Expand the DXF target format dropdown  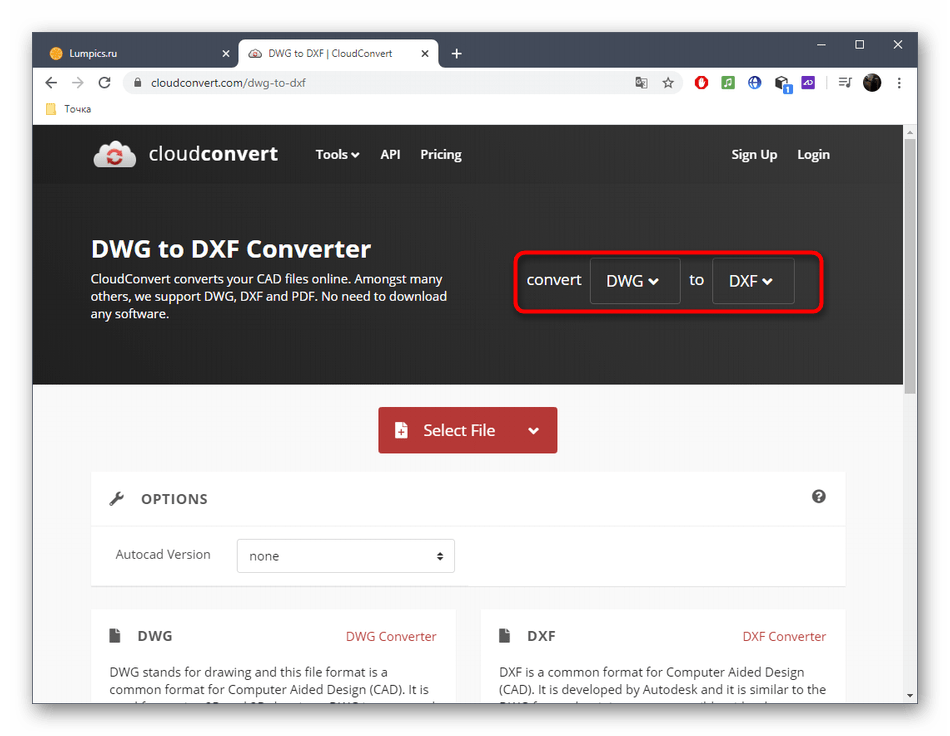coord(752,281)
